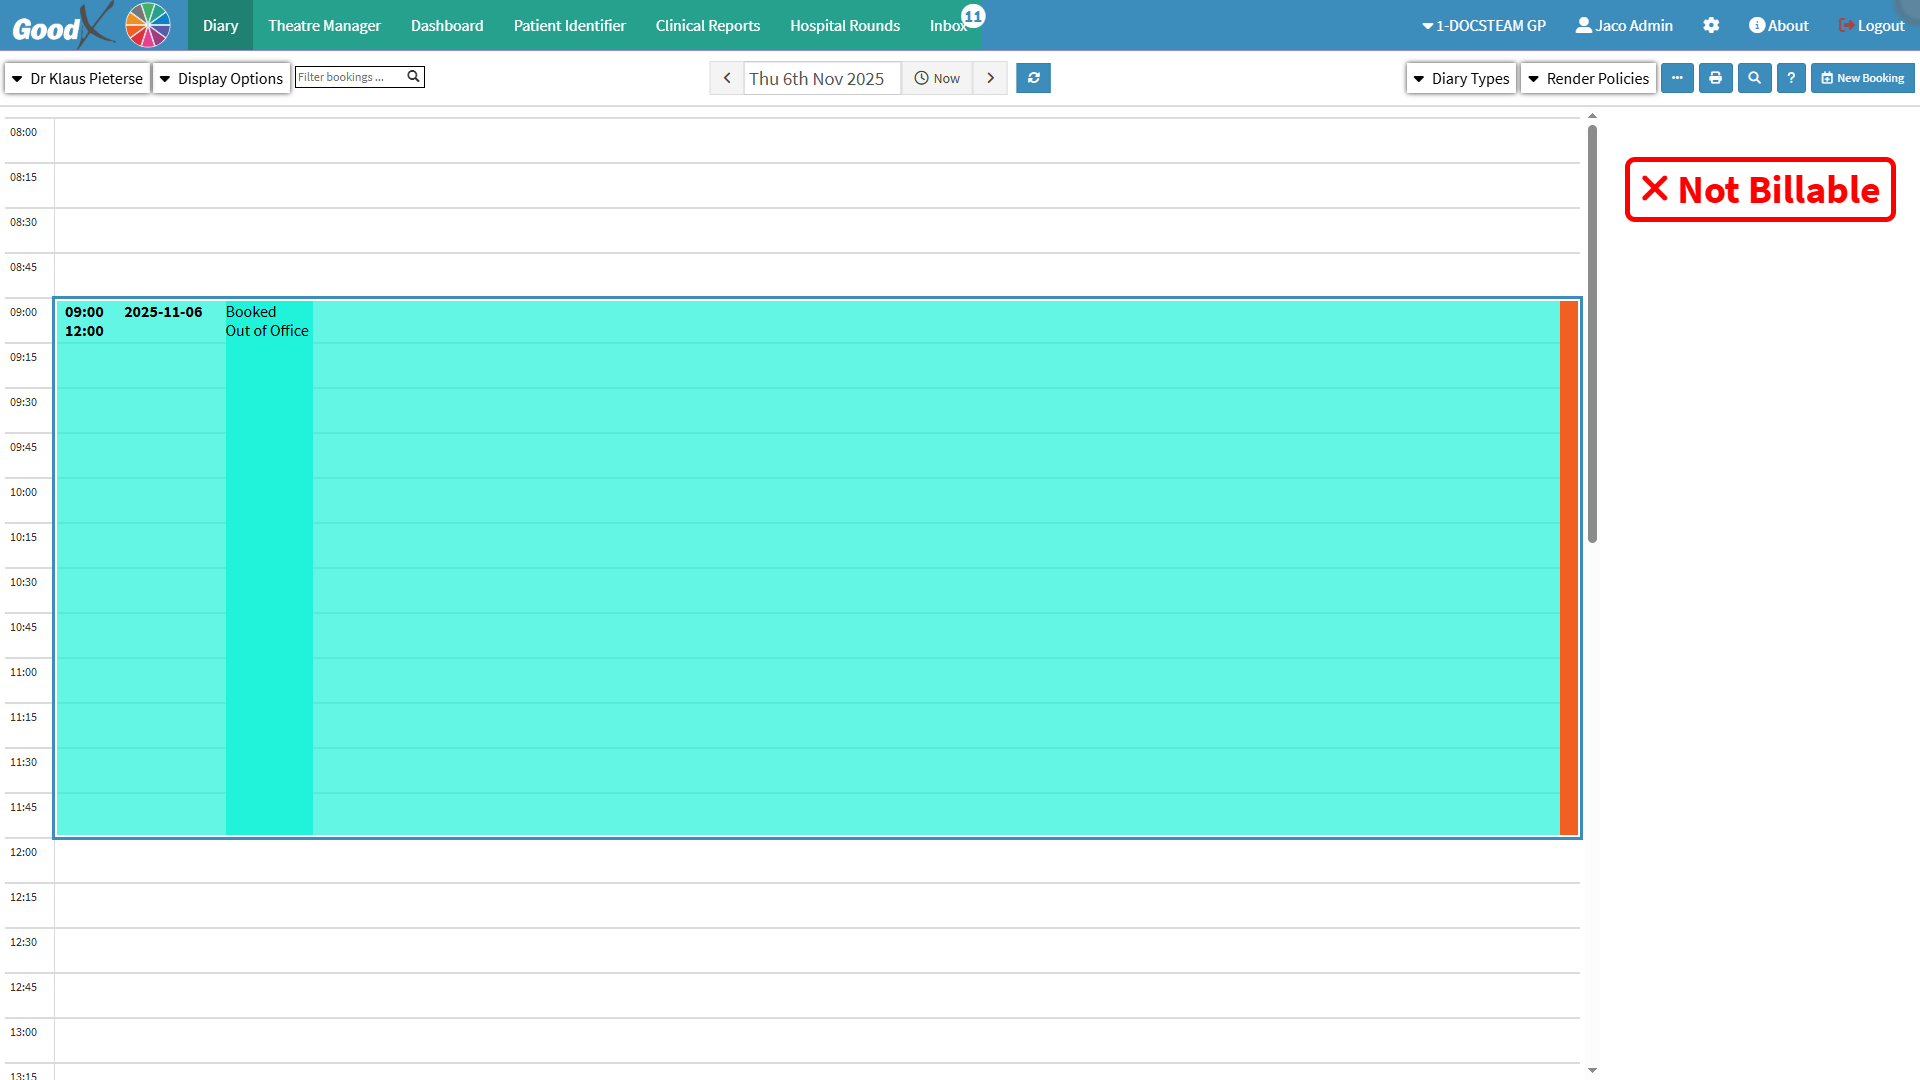Screen dimensions: 1920x1080
Task: Click the print diary icon
Action: pyautogui.click(x=1715, y=78)
